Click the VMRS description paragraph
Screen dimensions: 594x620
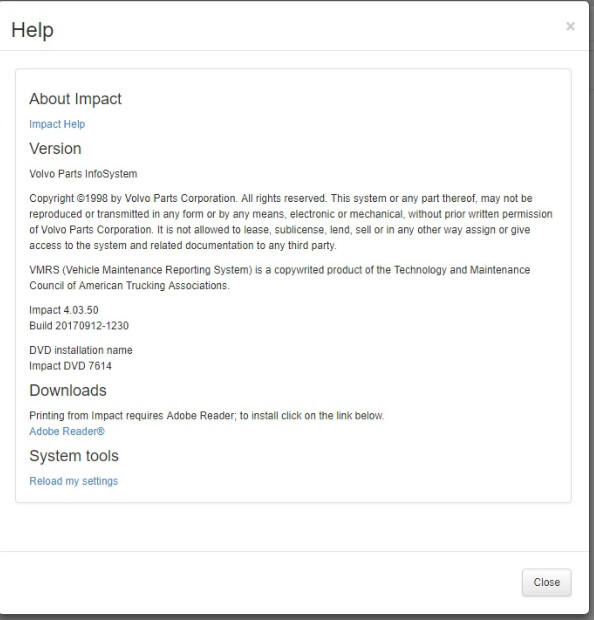(280, 278)
